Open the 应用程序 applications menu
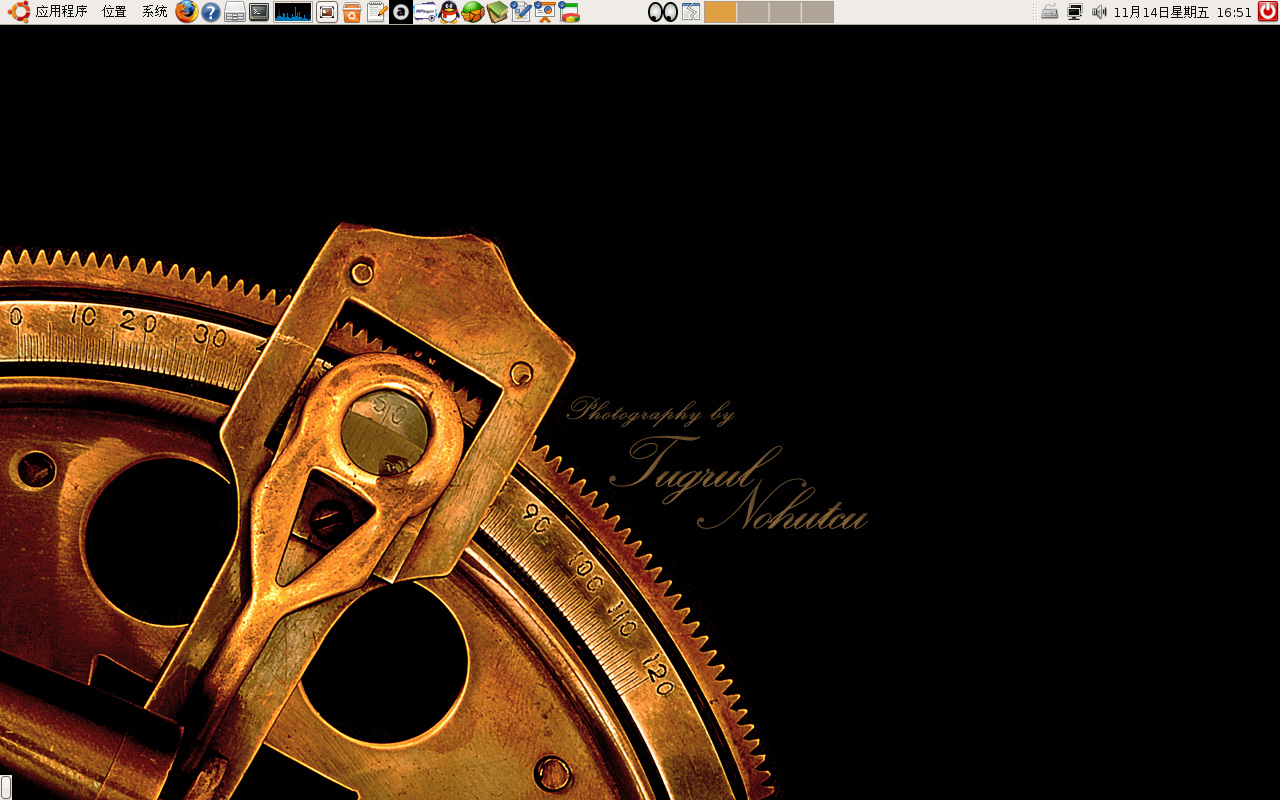 (x=48, y=12)
